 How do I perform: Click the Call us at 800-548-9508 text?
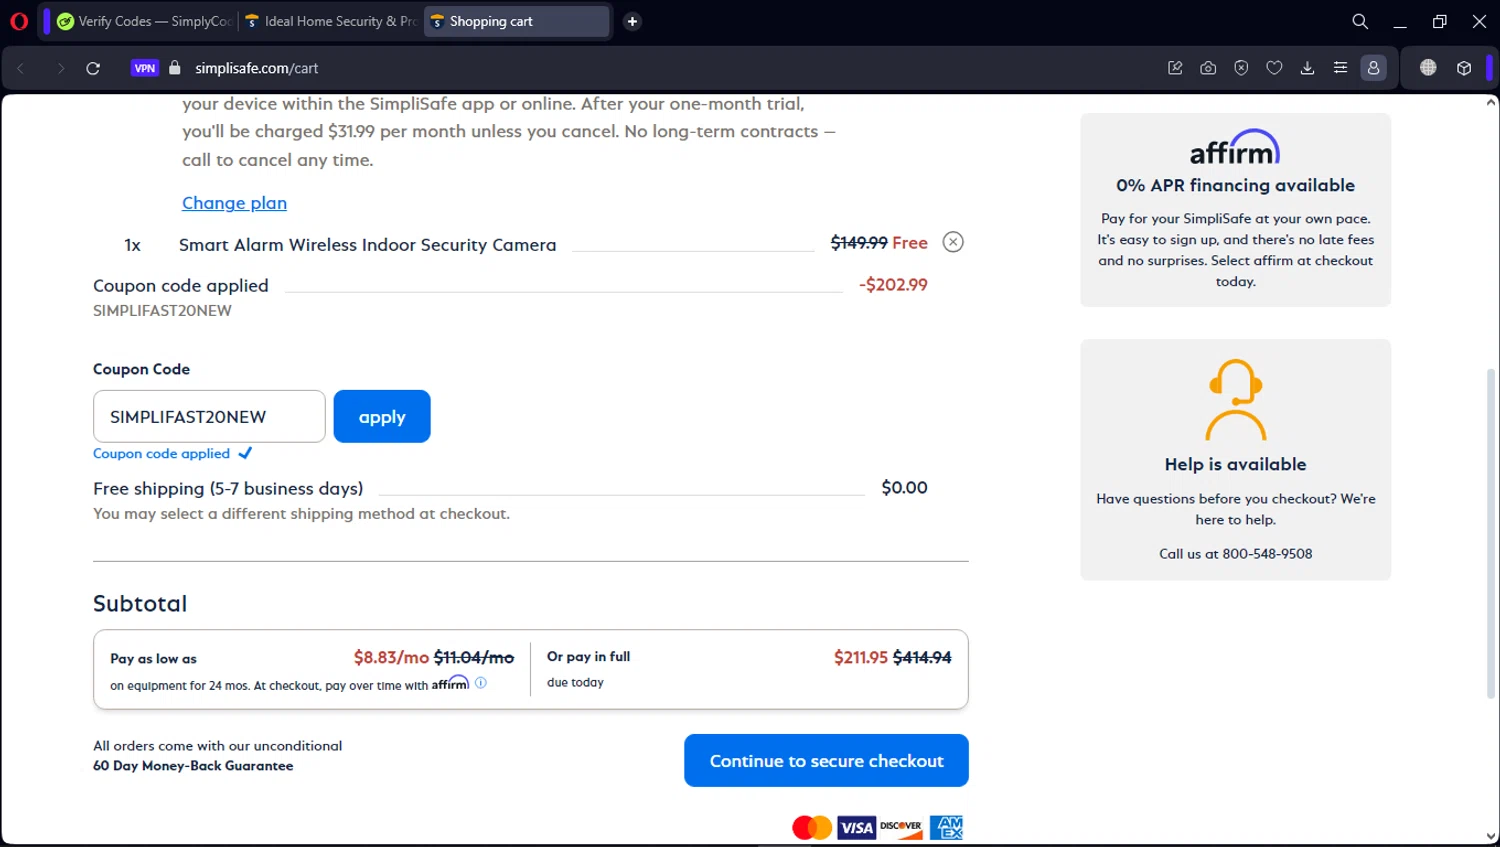click(1236, 553)
